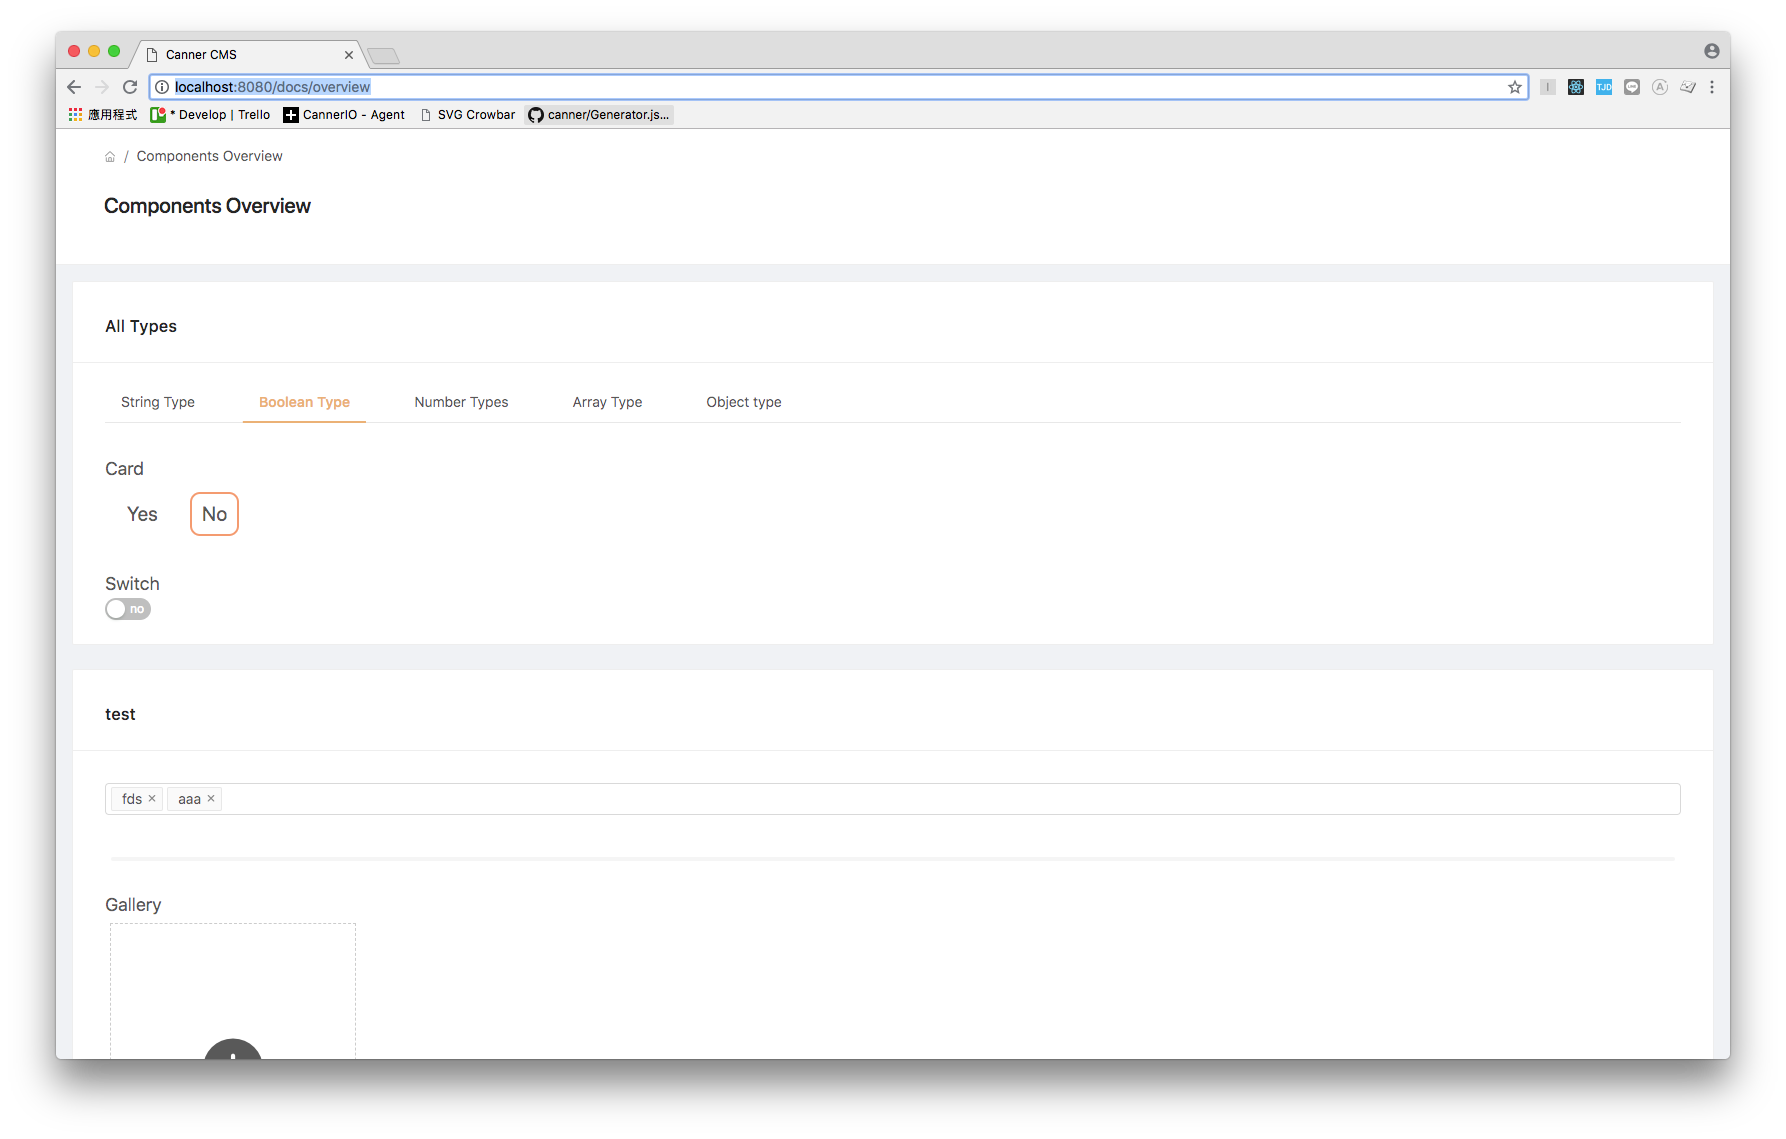1786x1139 pixels.
Task: Select the No card option
Action: (213, 514)
